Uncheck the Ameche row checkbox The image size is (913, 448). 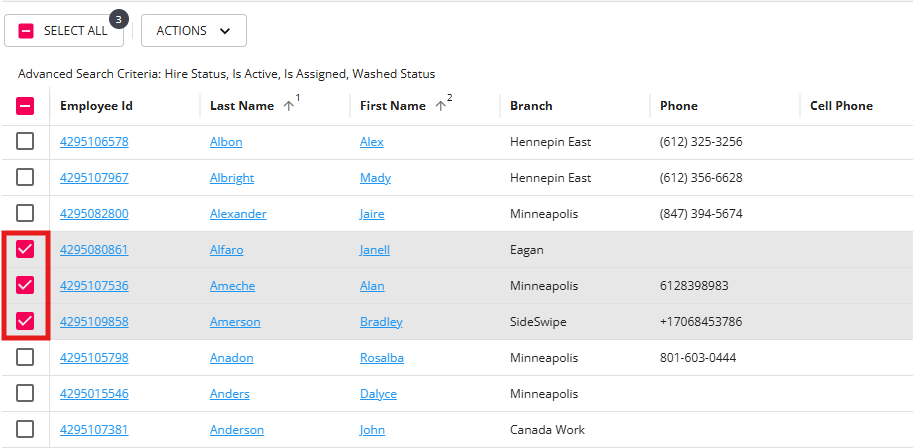point(25,285)
